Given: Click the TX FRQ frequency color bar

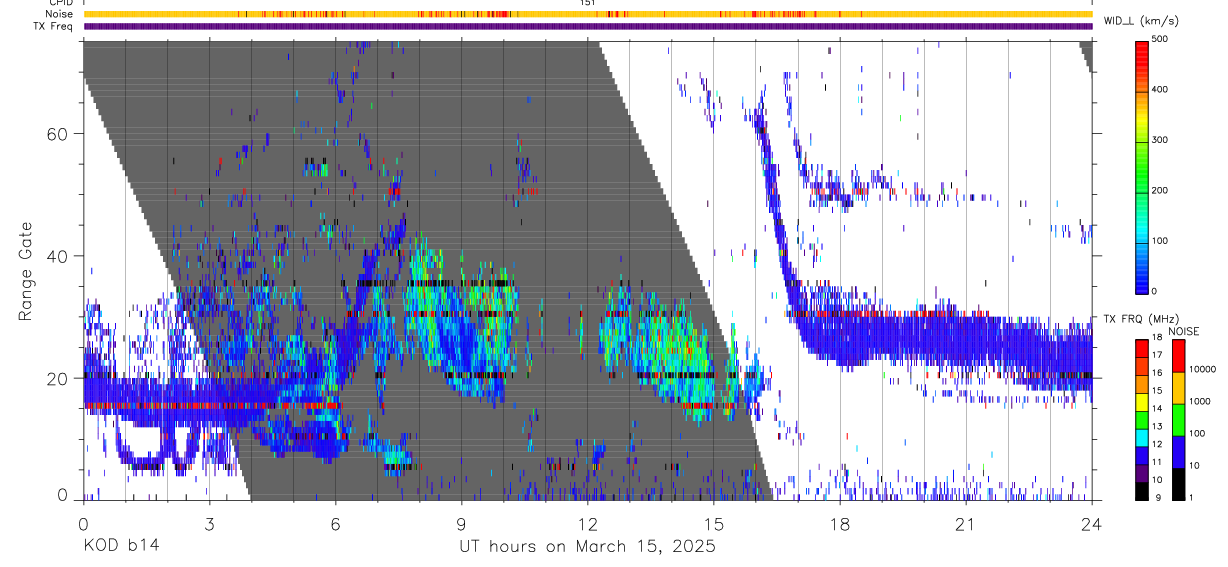Looking at the screenshot, I should [x=1142, y=419].
